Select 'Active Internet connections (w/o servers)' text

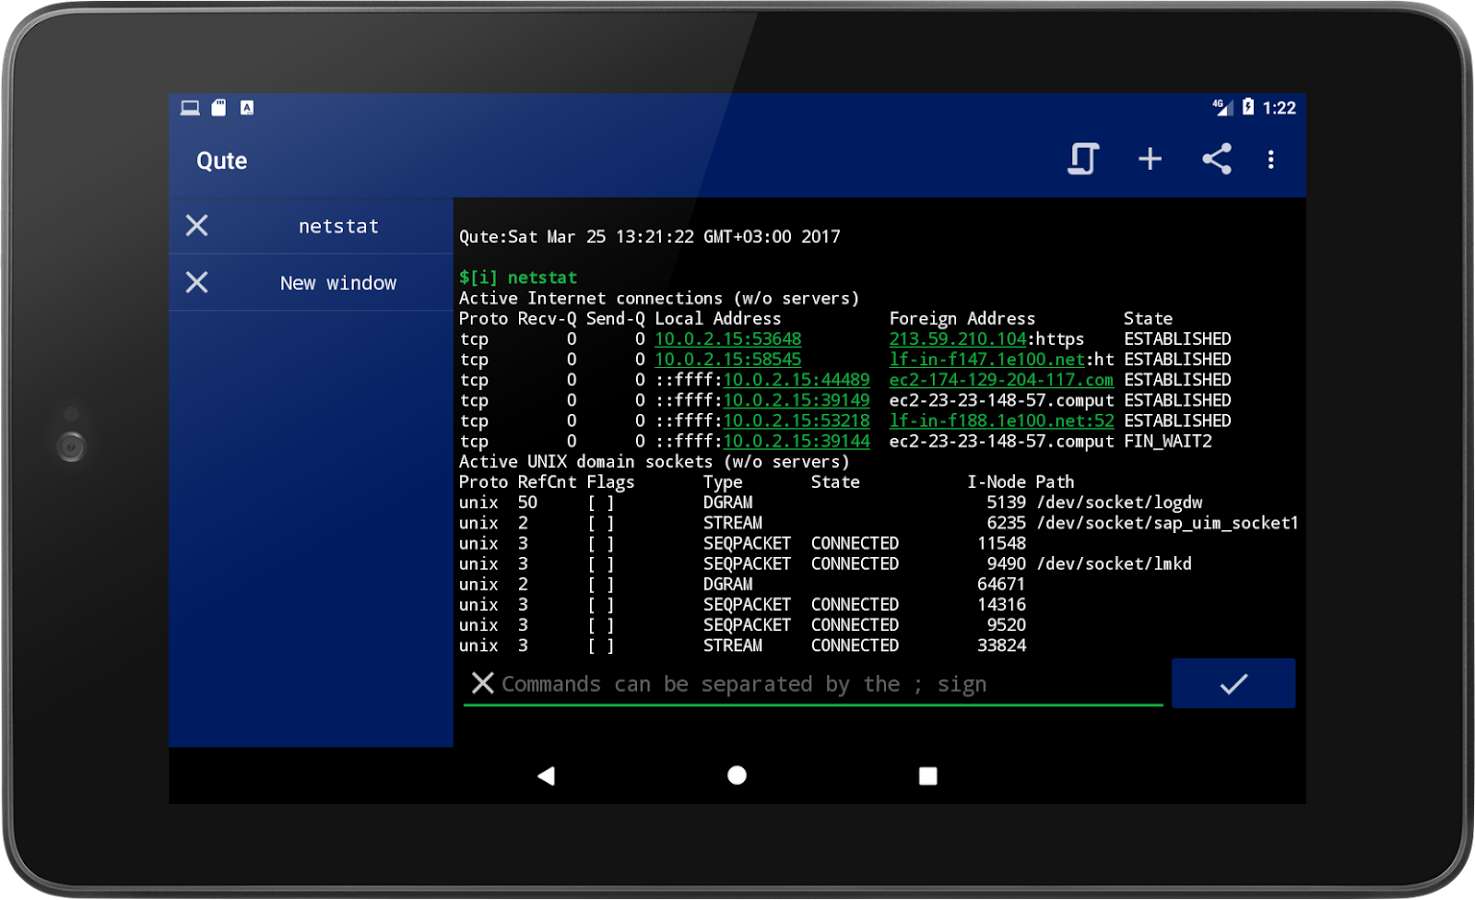click(x=659, y=298)
